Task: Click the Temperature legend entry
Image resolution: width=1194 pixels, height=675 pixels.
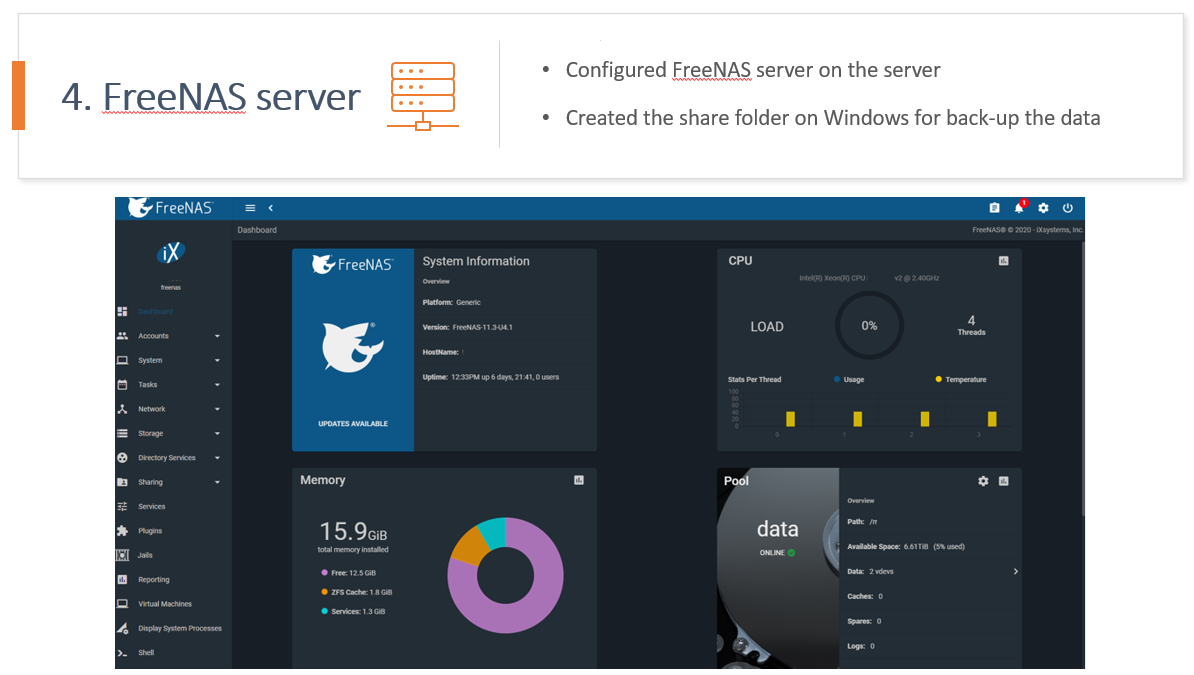Action: pos(960,379)
